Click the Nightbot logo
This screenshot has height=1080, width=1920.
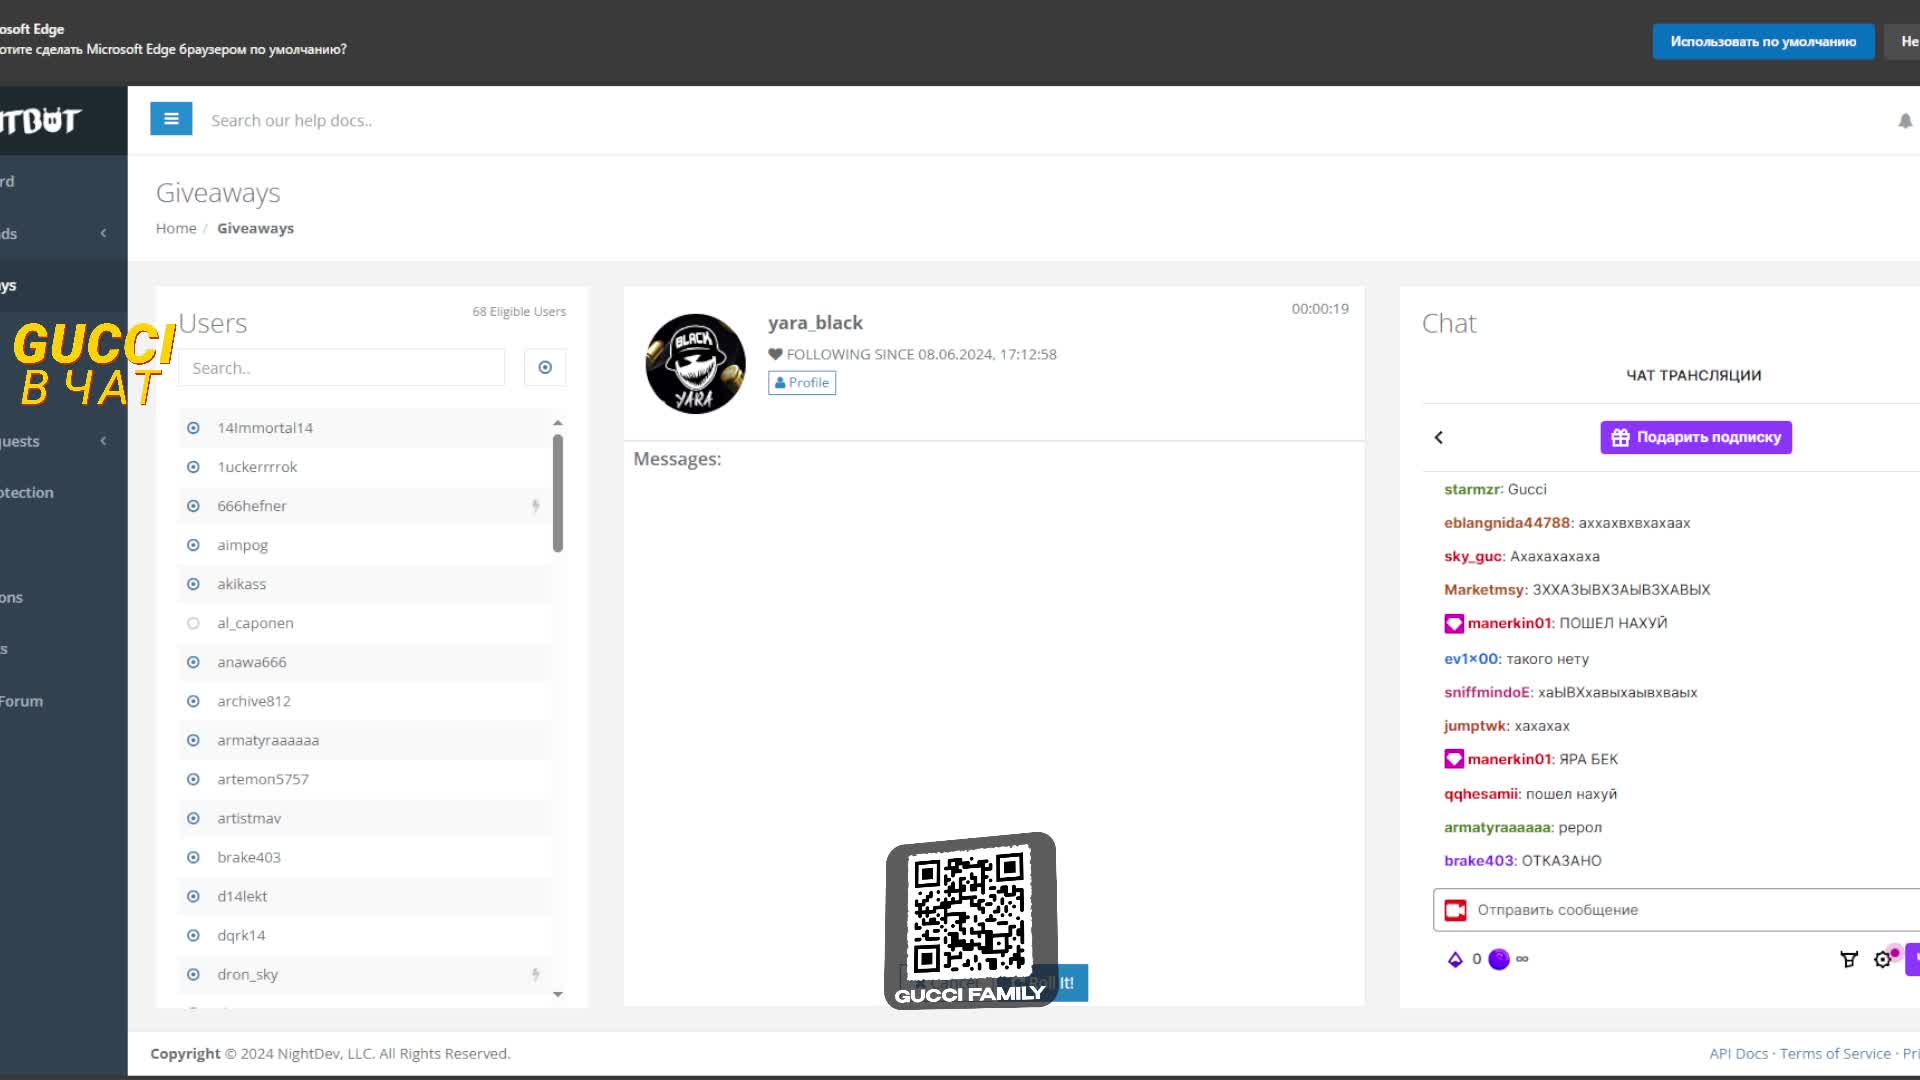(x=40, y=121)
